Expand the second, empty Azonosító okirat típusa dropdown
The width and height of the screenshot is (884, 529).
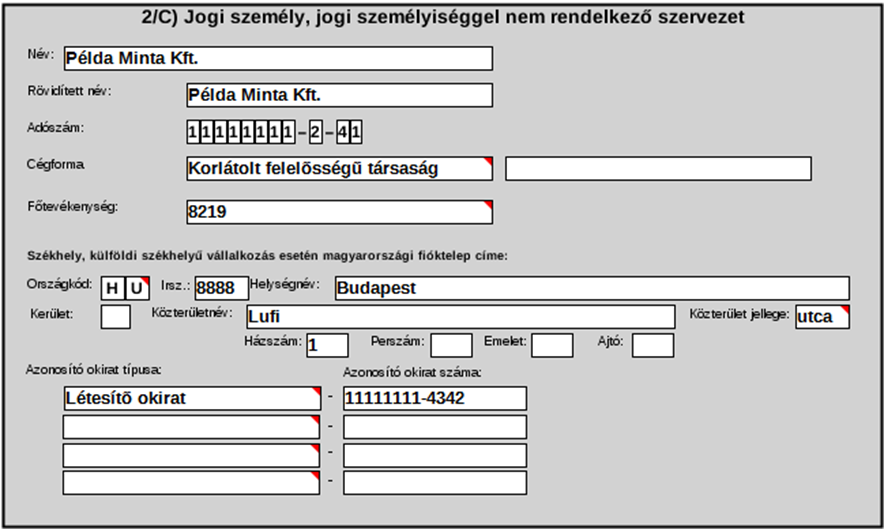(x=191, y=427)
